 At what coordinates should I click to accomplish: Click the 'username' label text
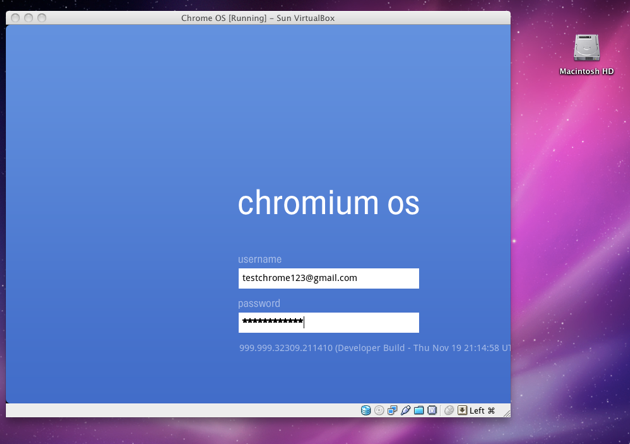click(260, 259)
